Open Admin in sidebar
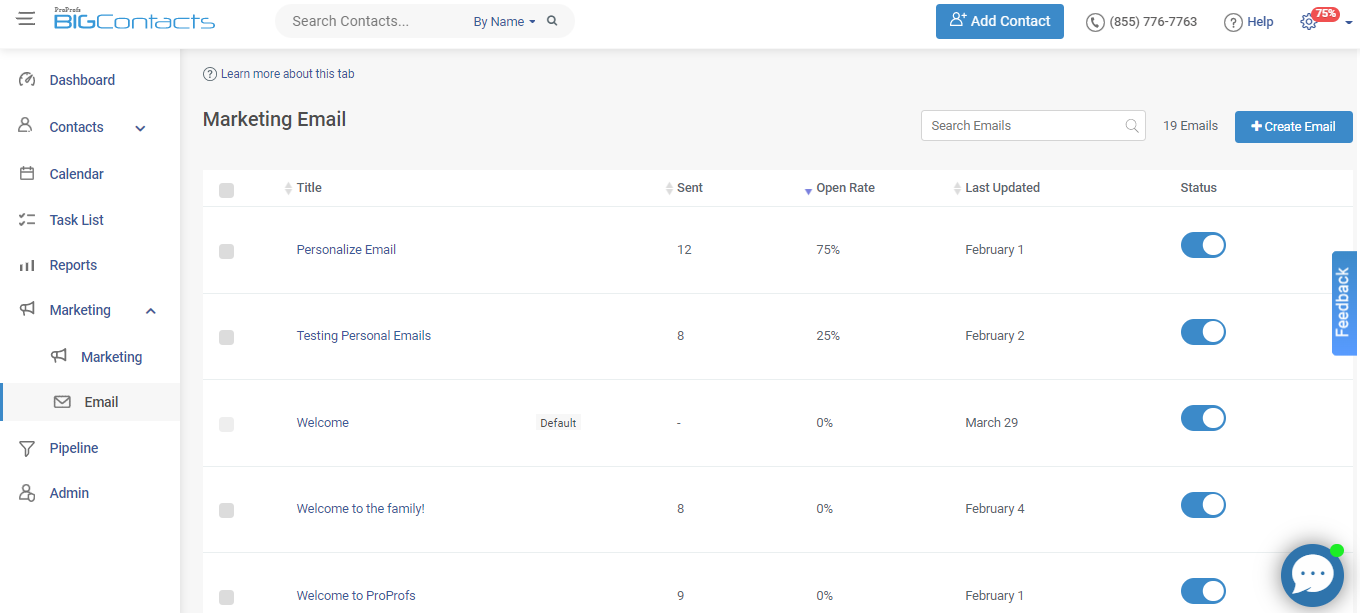1360x613 pixels. click(69, 493)
